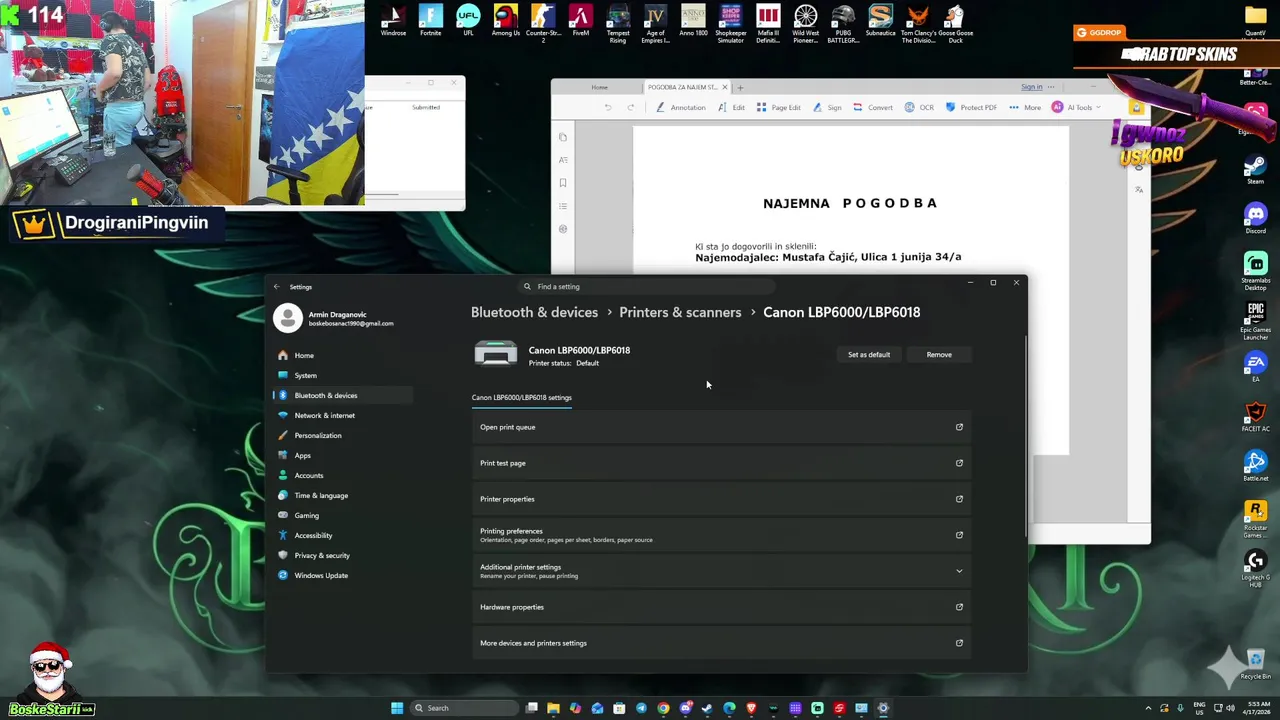Expand Additional printer settings
Viewport: 1280px width, 720px height.
[722, 571]
